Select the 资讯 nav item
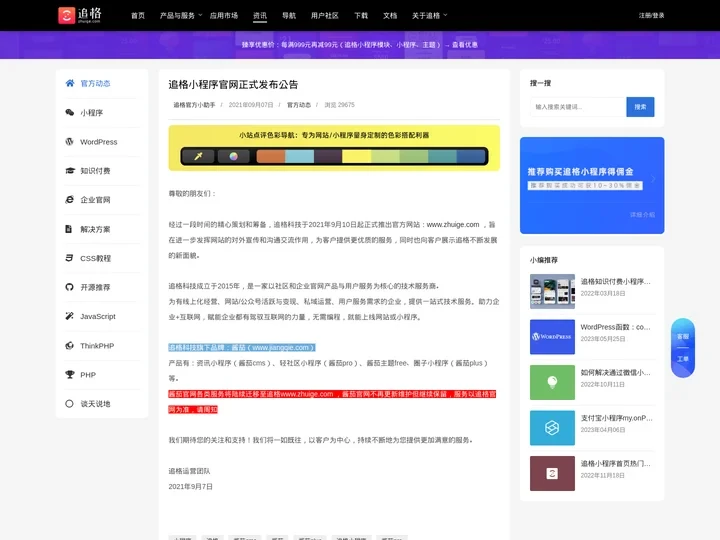The image size is (720, 540). [x=260, y=16]
